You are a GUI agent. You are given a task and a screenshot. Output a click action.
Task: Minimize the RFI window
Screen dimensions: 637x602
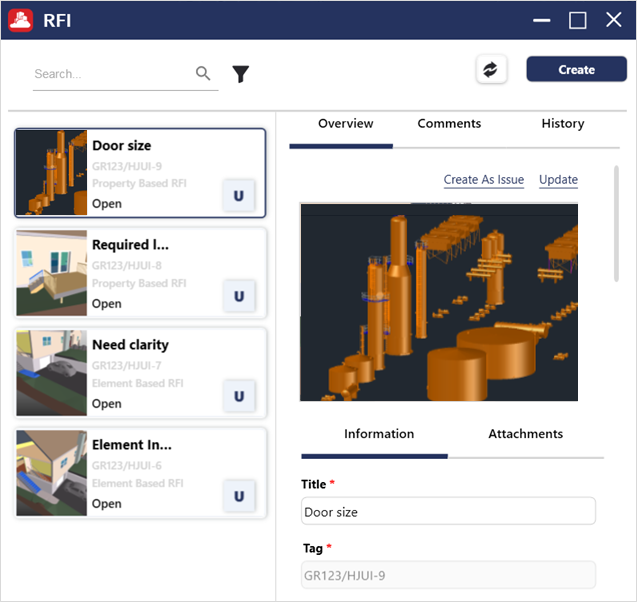[x=542, y=20]
